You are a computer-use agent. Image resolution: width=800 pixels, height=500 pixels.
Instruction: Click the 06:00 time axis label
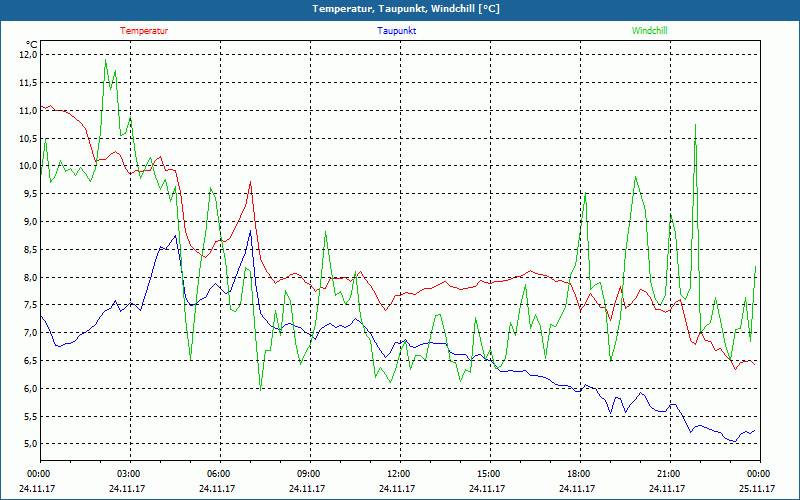pos(218,474)
